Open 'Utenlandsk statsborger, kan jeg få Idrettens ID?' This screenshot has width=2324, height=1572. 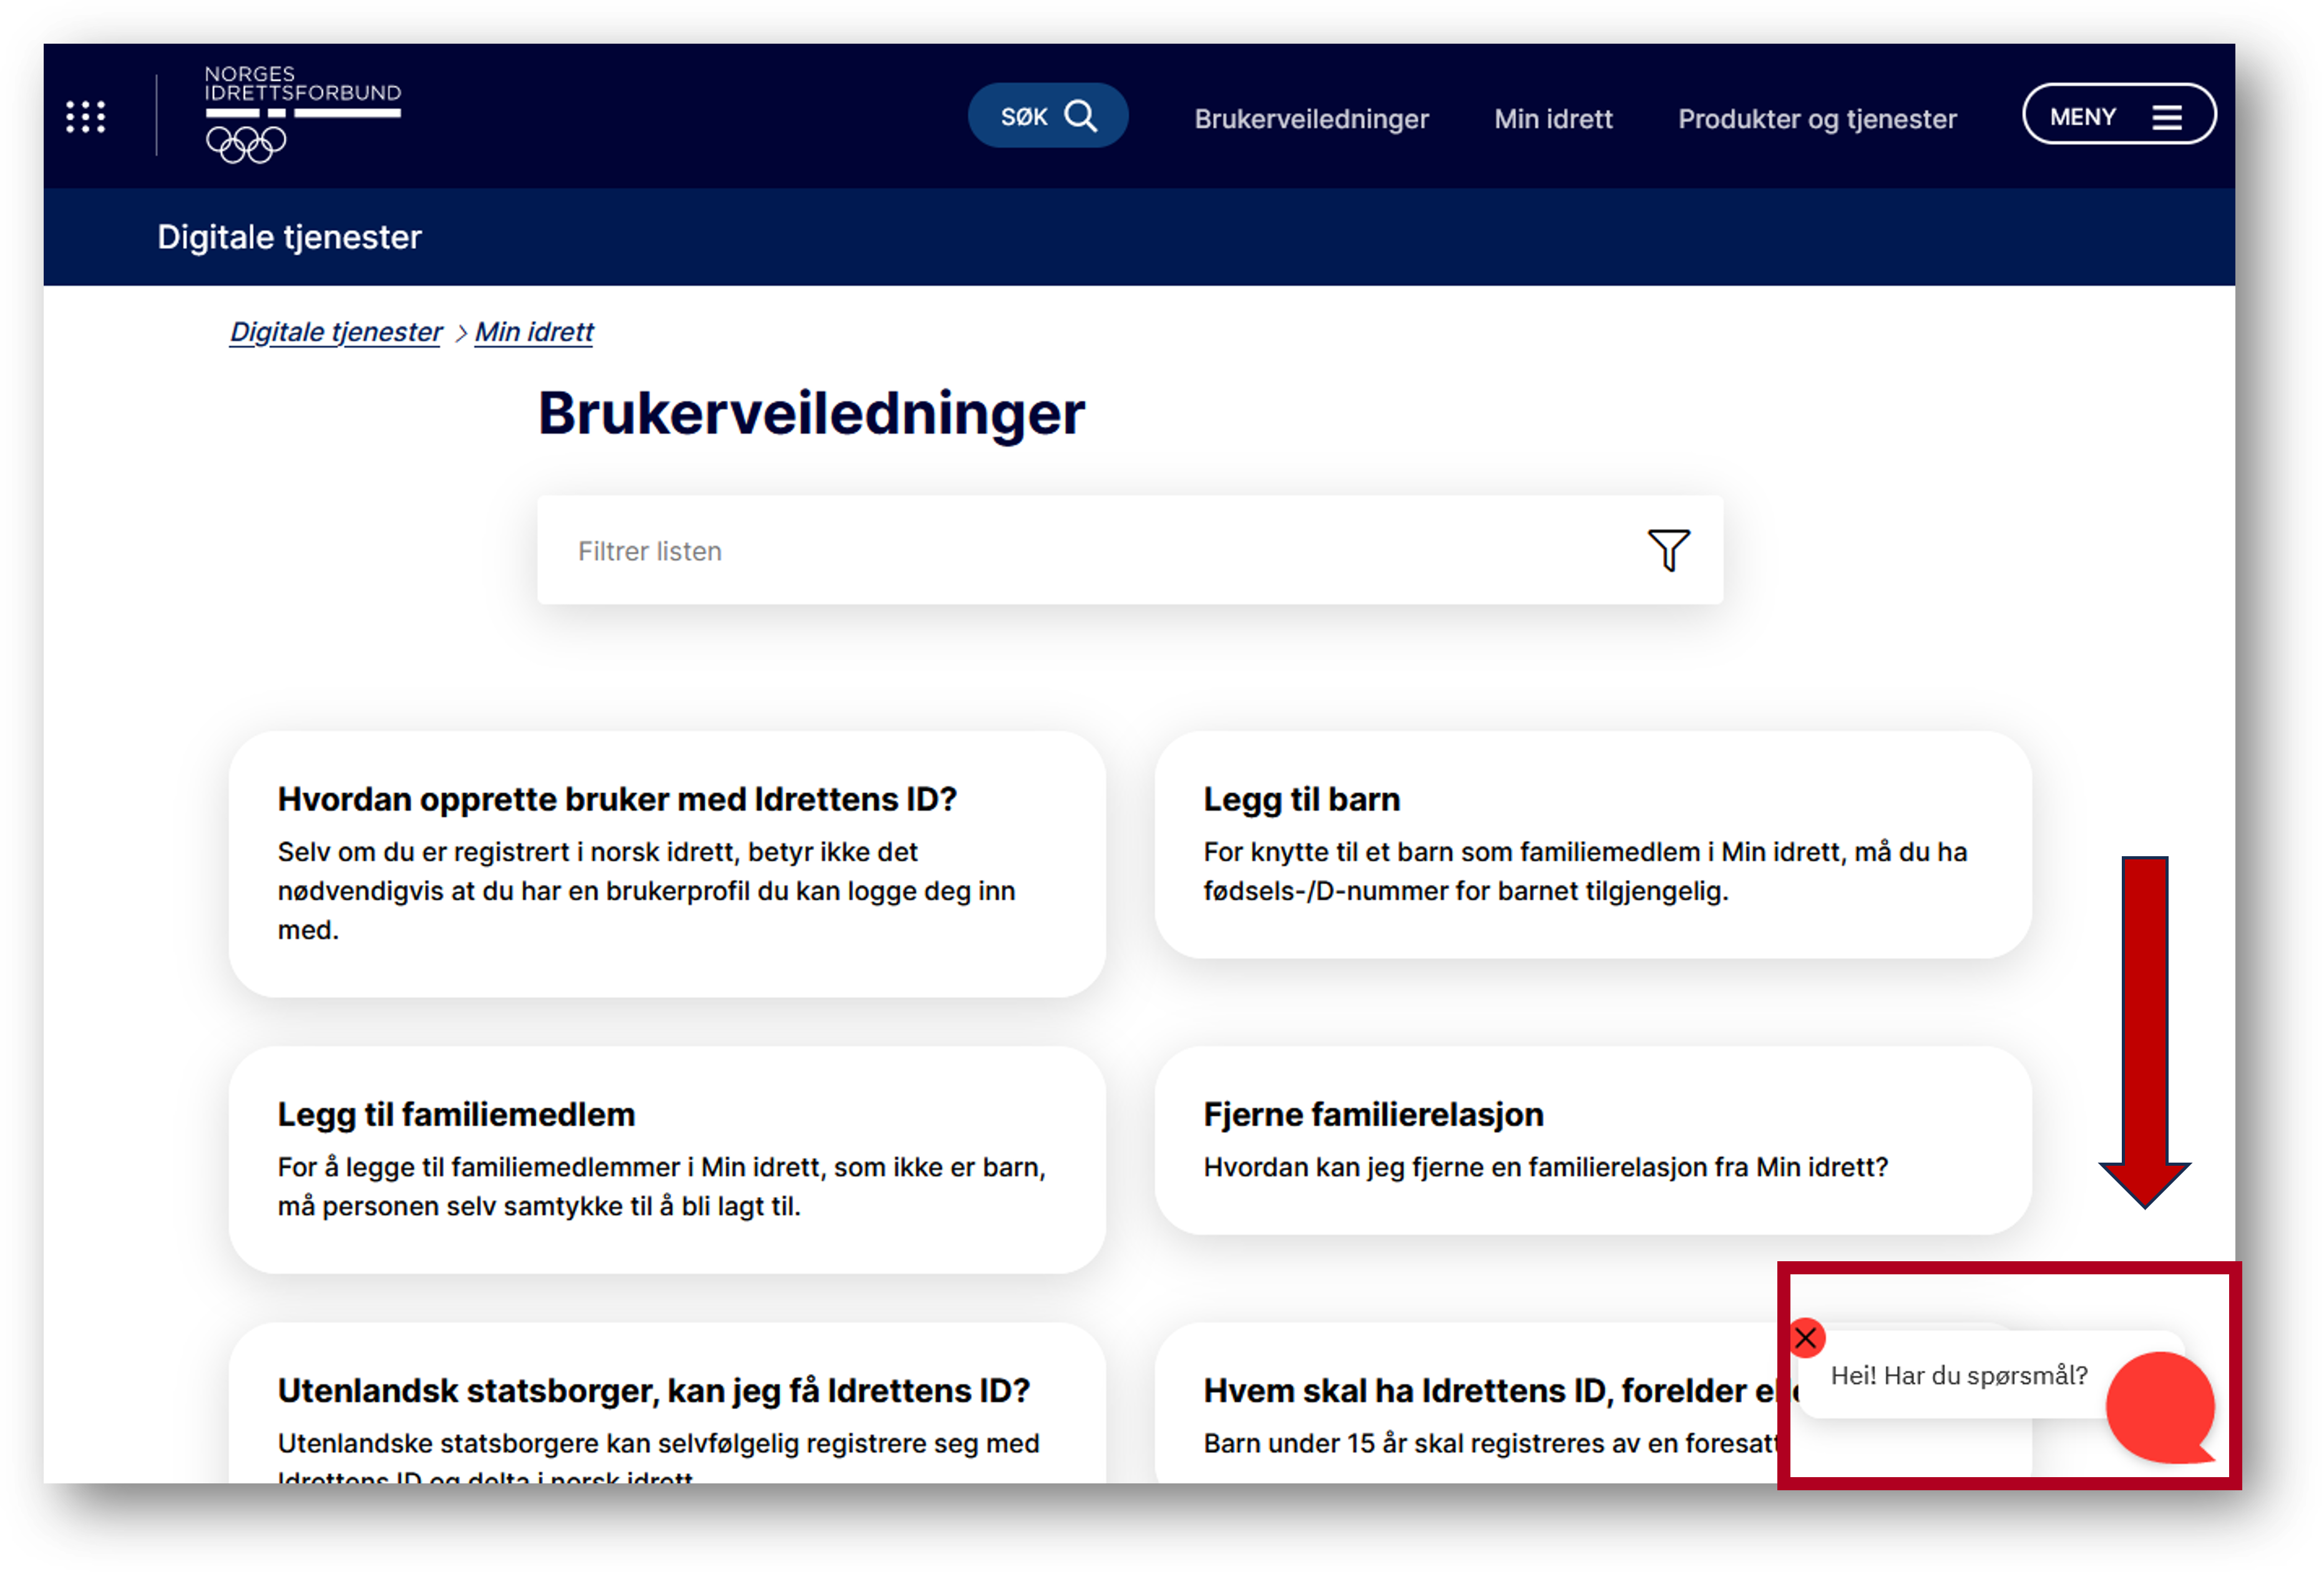[667, 1403]
